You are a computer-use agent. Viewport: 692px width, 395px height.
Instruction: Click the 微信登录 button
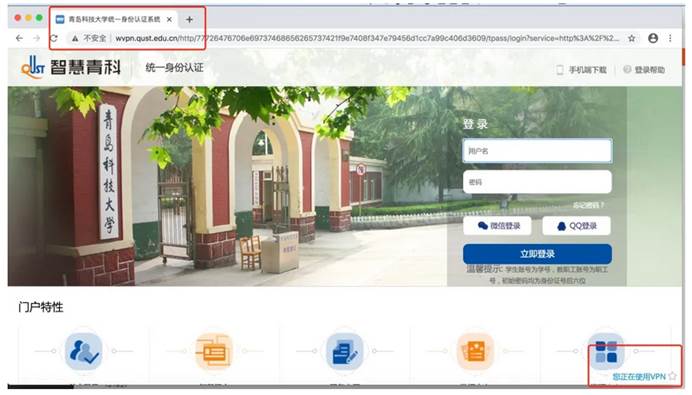click(x=497, y=226)
